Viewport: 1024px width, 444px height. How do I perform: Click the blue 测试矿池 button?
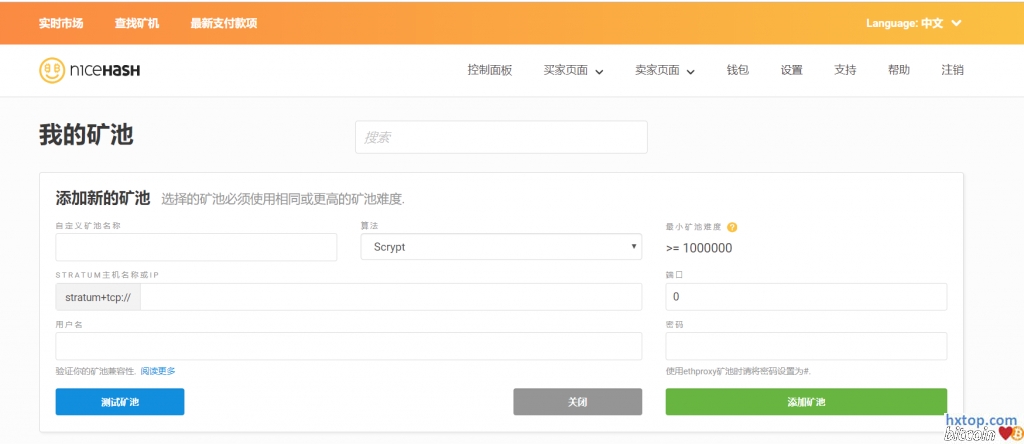point(120,402)
